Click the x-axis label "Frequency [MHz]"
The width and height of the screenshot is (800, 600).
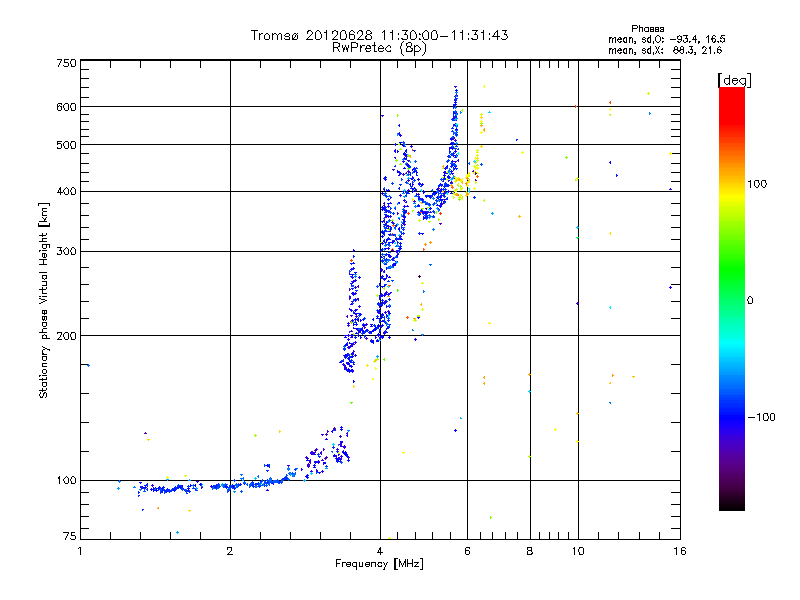point(379,564)
